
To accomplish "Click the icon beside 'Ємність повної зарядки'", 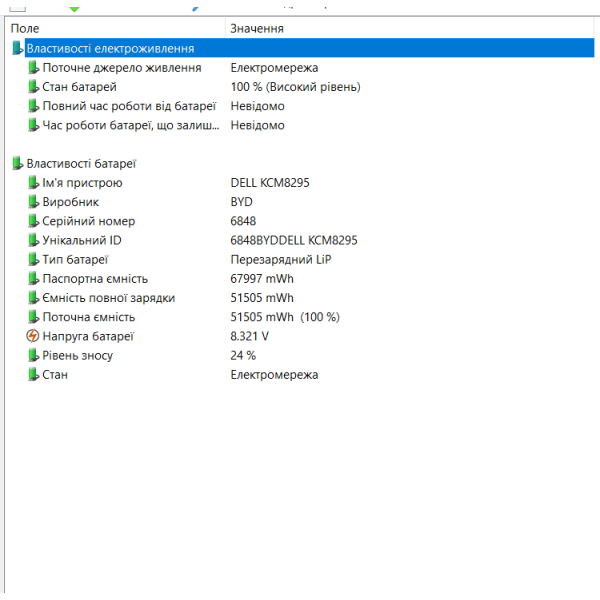I will click(x=33, y=297).
